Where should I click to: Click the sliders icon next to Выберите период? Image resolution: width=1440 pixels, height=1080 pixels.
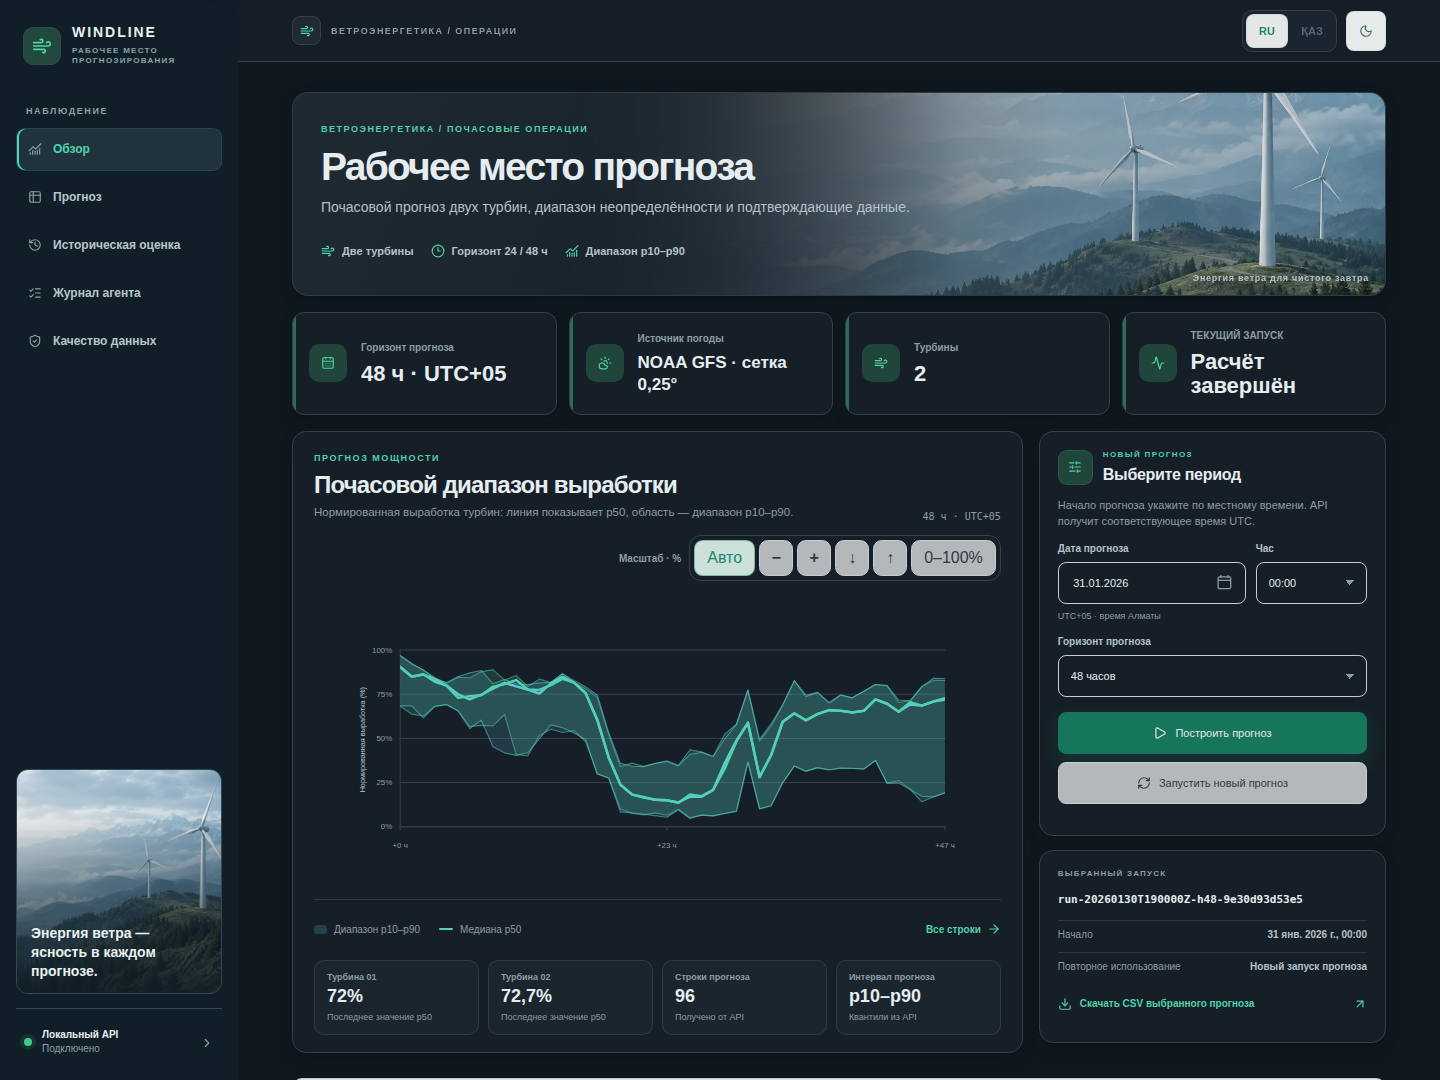[1075, 467]
